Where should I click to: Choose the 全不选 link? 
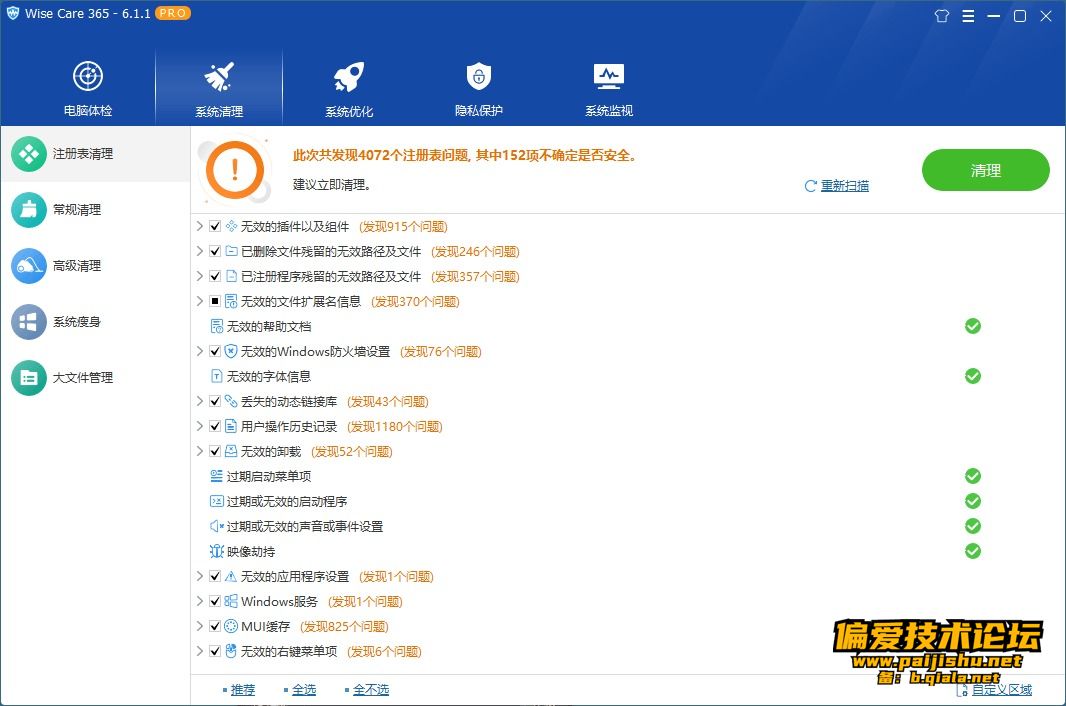point(371,690)
